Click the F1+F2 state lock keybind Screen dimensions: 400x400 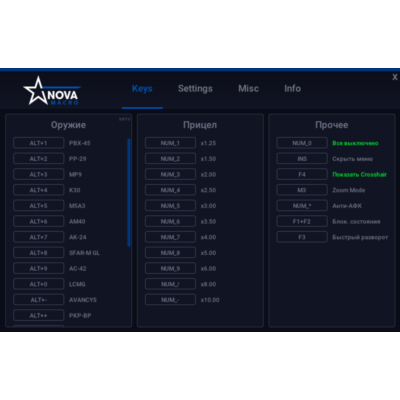tap(302, 221)
